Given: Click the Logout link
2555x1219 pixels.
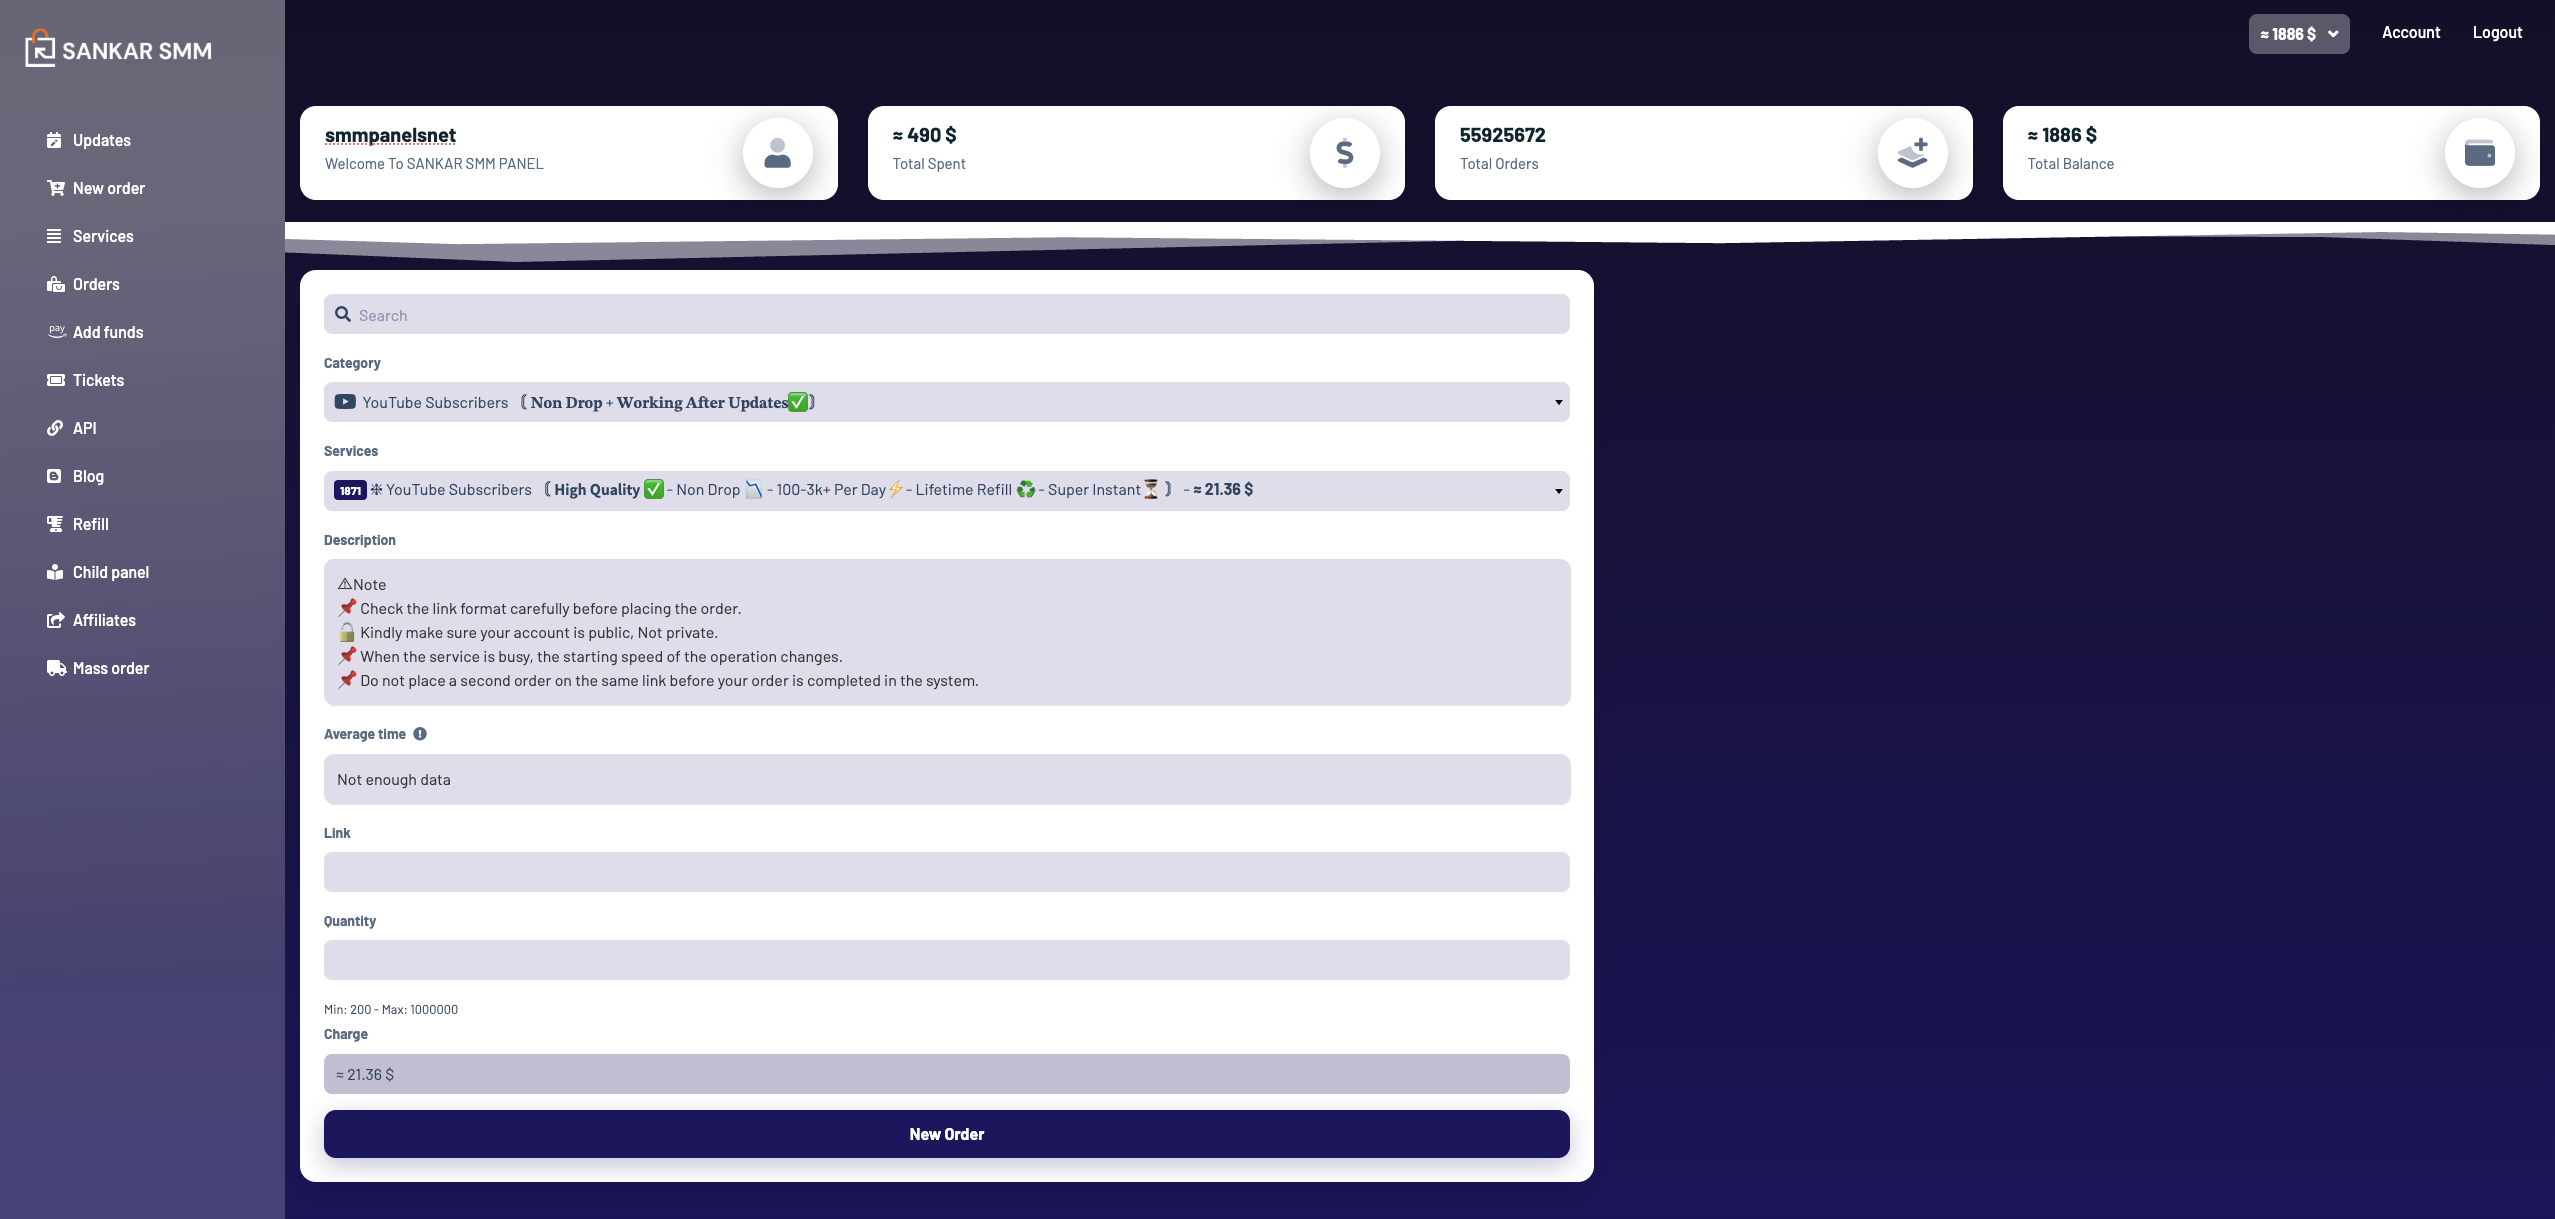Looking at the screenshot, I should (x=2497, y=32).
